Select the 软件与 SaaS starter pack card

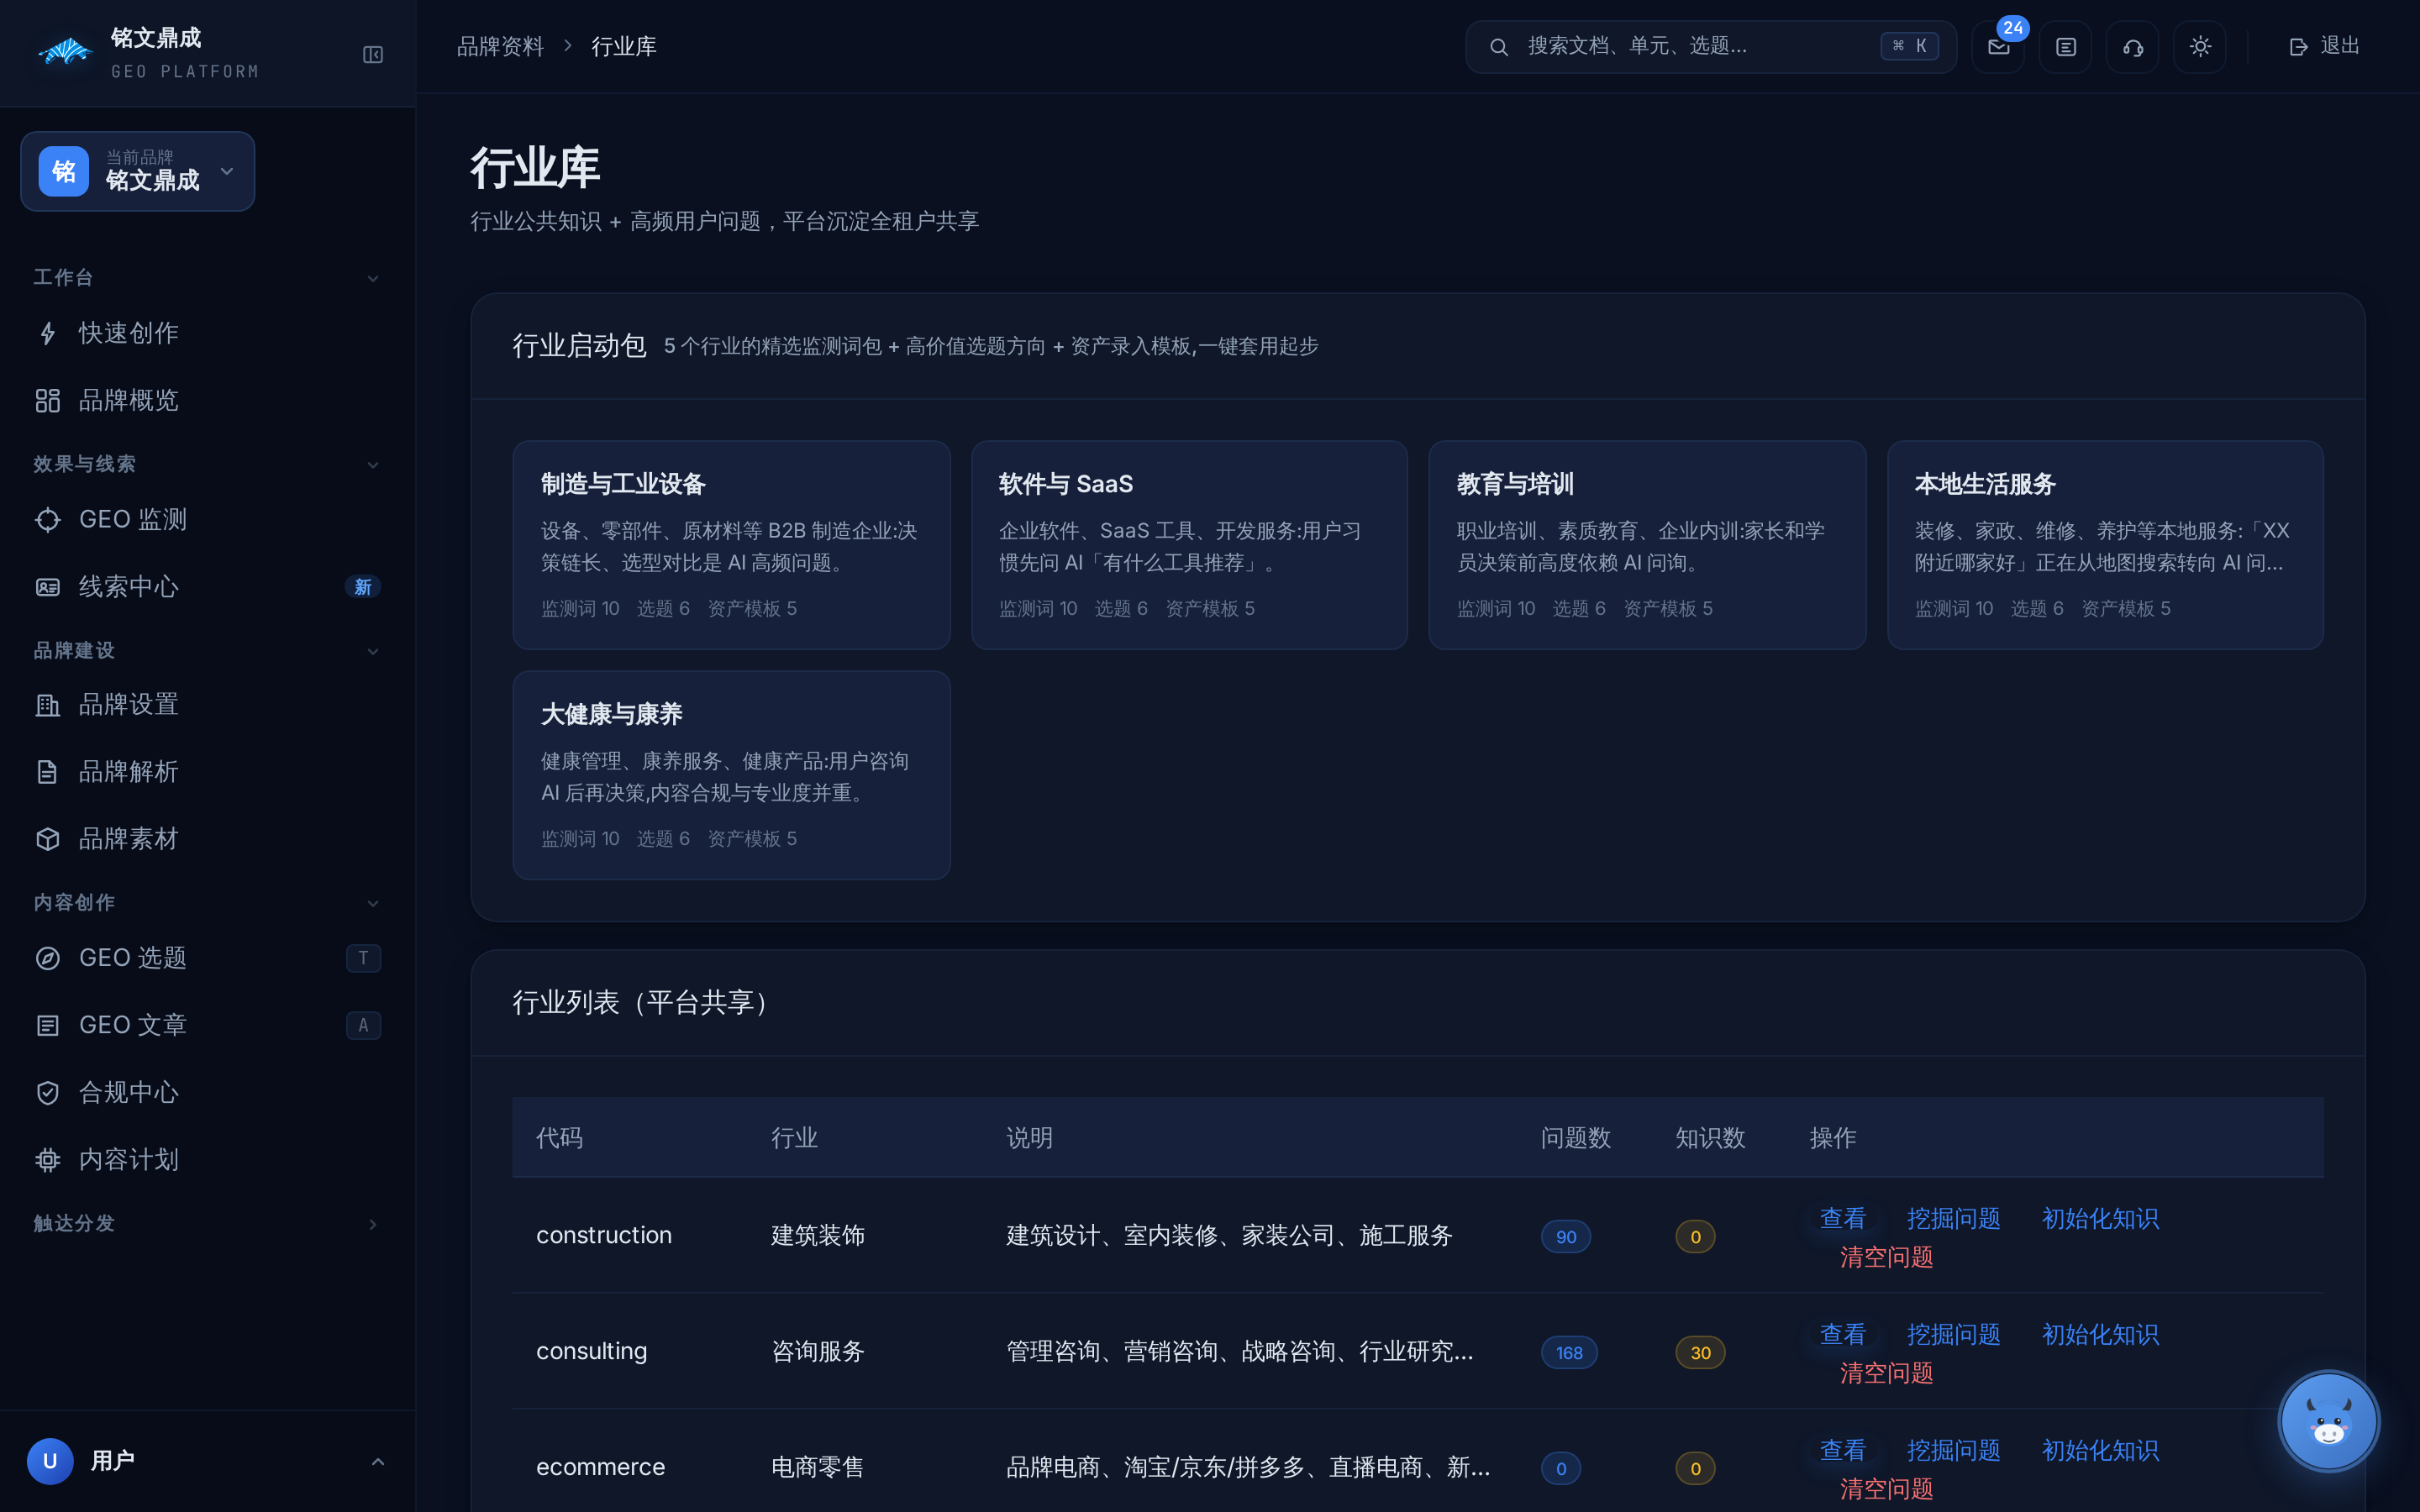tap(1189, 545)
